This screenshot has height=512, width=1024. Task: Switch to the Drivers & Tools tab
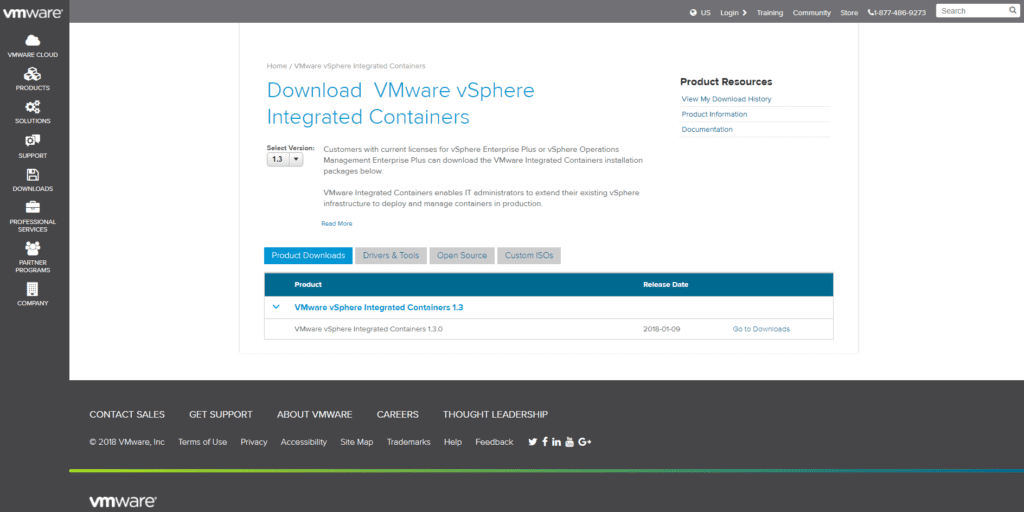[391, 255]
